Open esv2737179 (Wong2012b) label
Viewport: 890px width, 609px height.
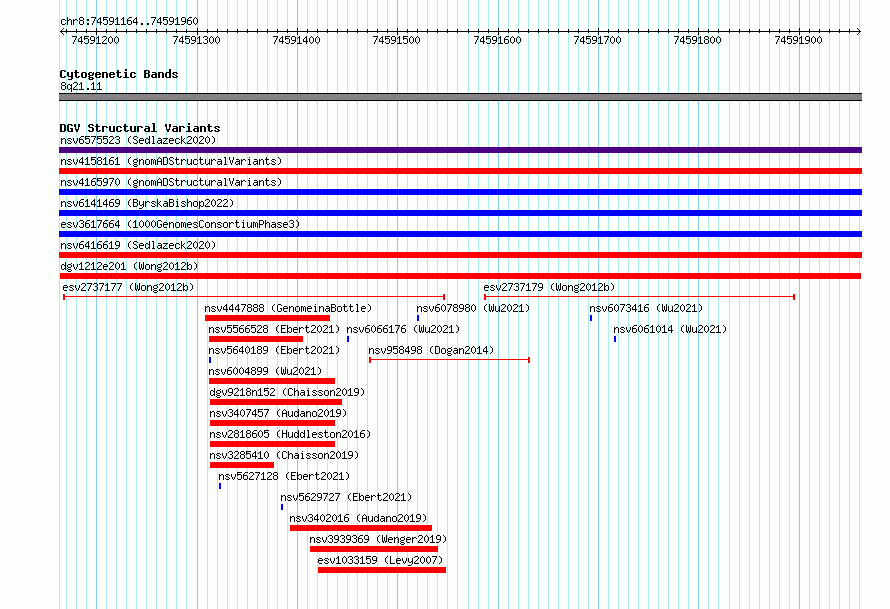(x=549, y=287)
